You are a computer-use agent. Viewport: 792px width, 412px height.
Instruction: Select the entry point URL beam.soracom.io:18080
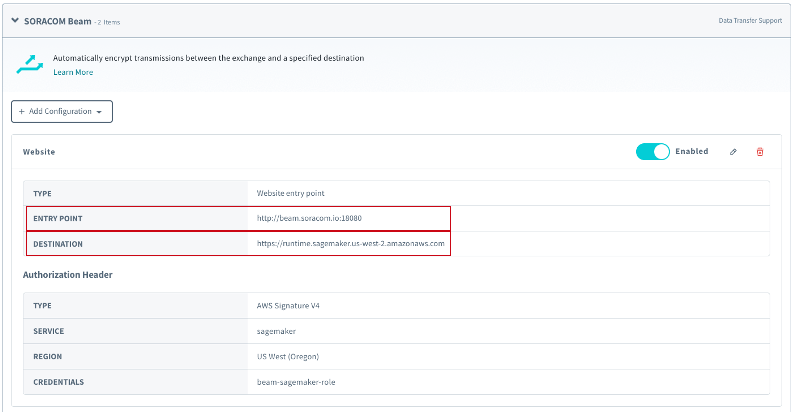pos(309,218)
